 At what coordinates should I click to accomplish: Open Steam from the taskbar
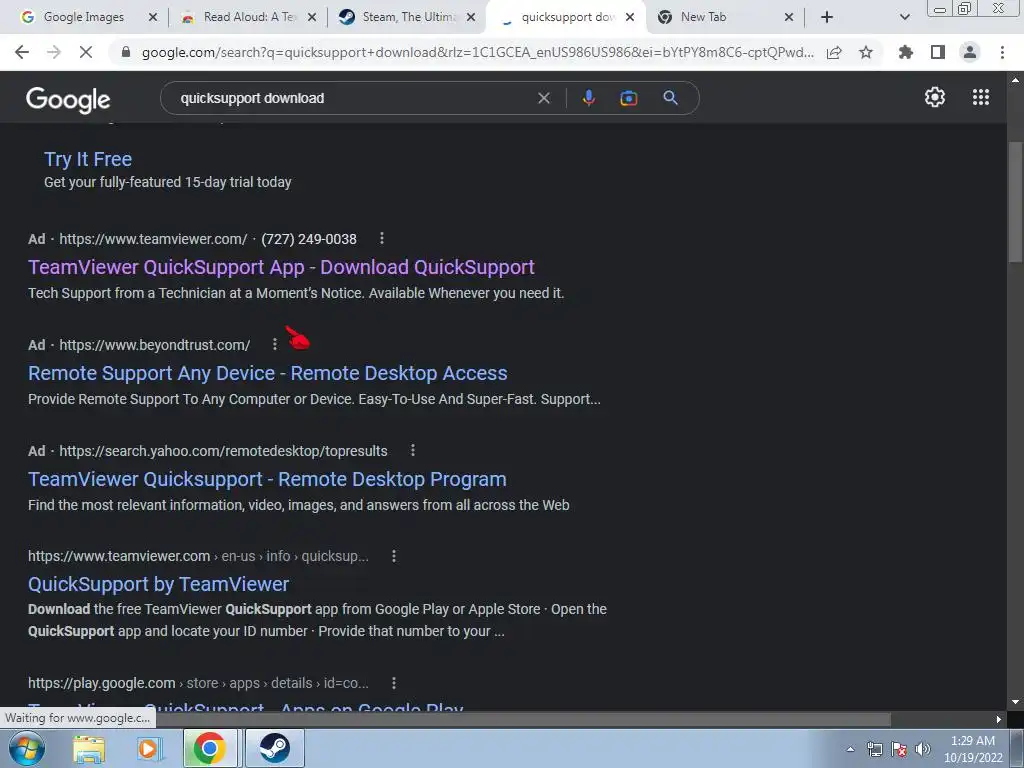[x=274, y=748]
